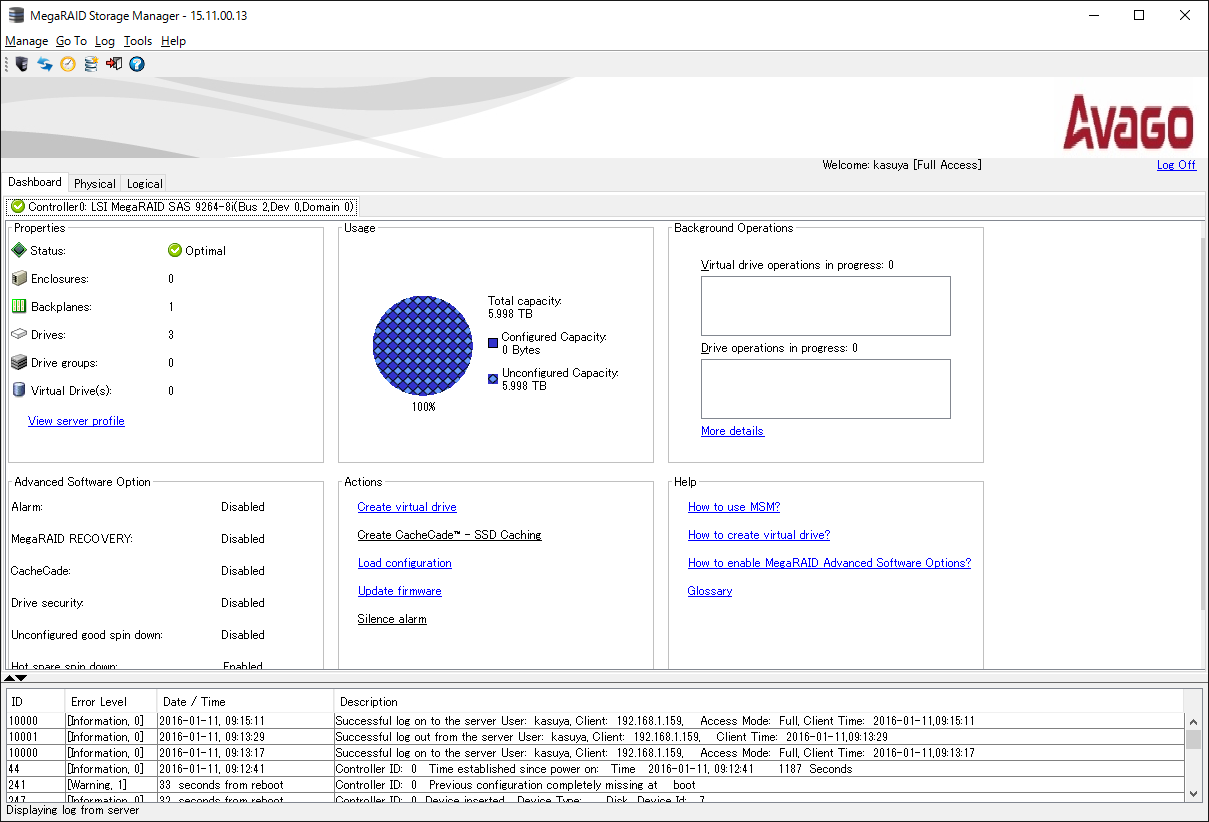Click the blue Refresh arrows toolbar icon
Screen dimensions: 1209x822
45,64
